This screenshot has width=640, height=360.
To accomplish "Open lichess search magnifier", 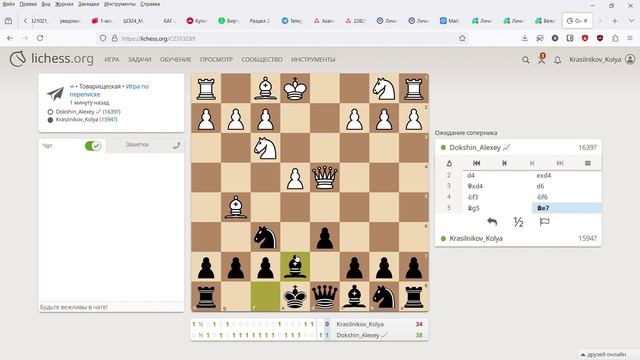I will [526, 60].
